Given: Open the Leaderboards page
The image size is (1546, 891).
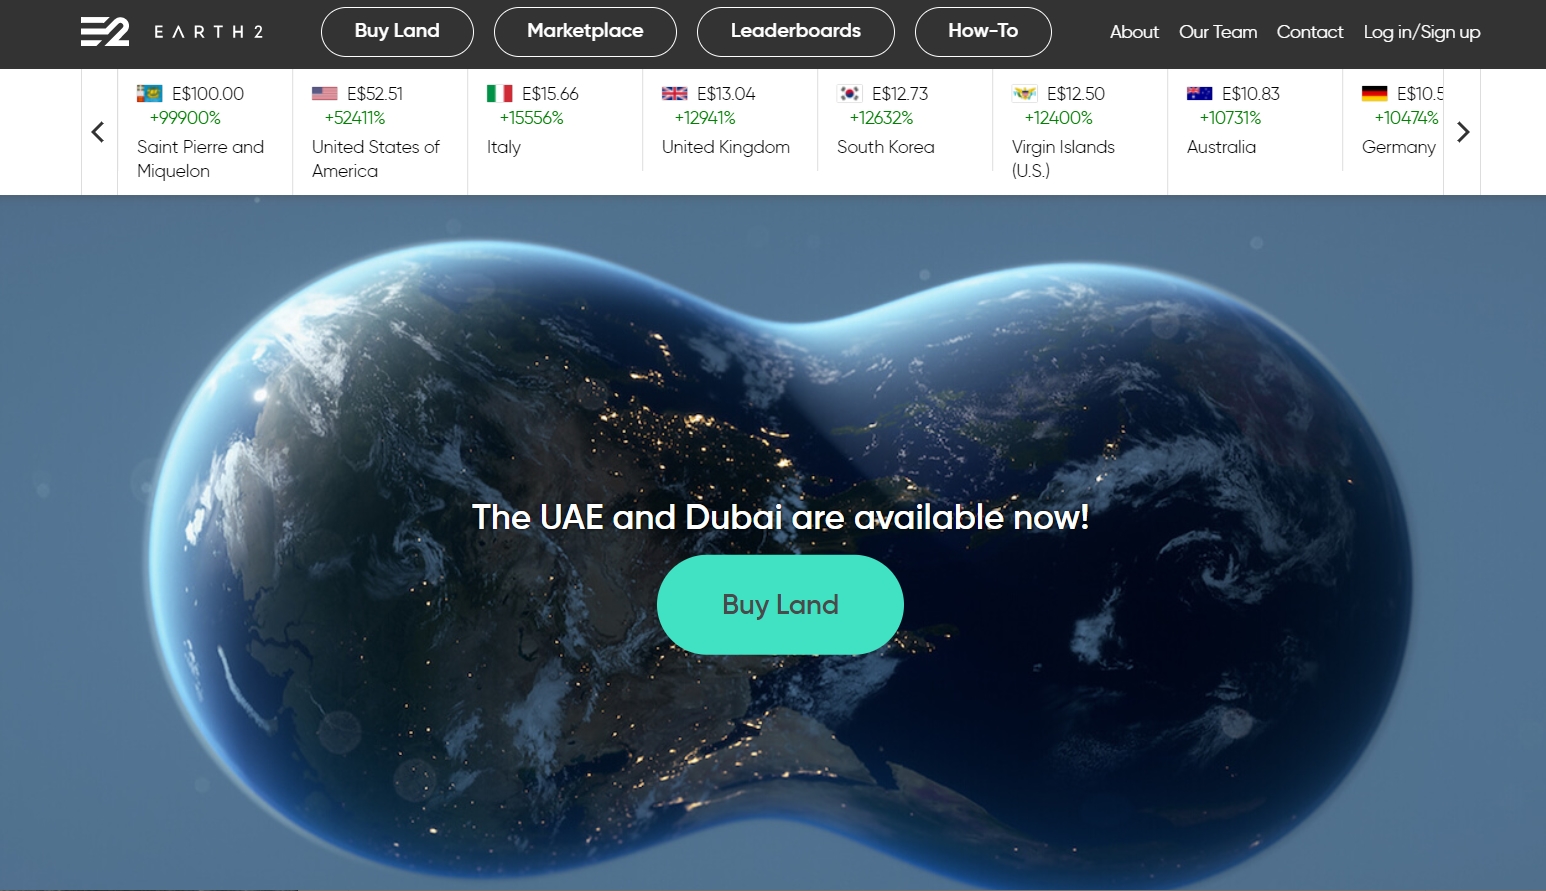Looking at the screenshot, I should click(x=796, y=32).
